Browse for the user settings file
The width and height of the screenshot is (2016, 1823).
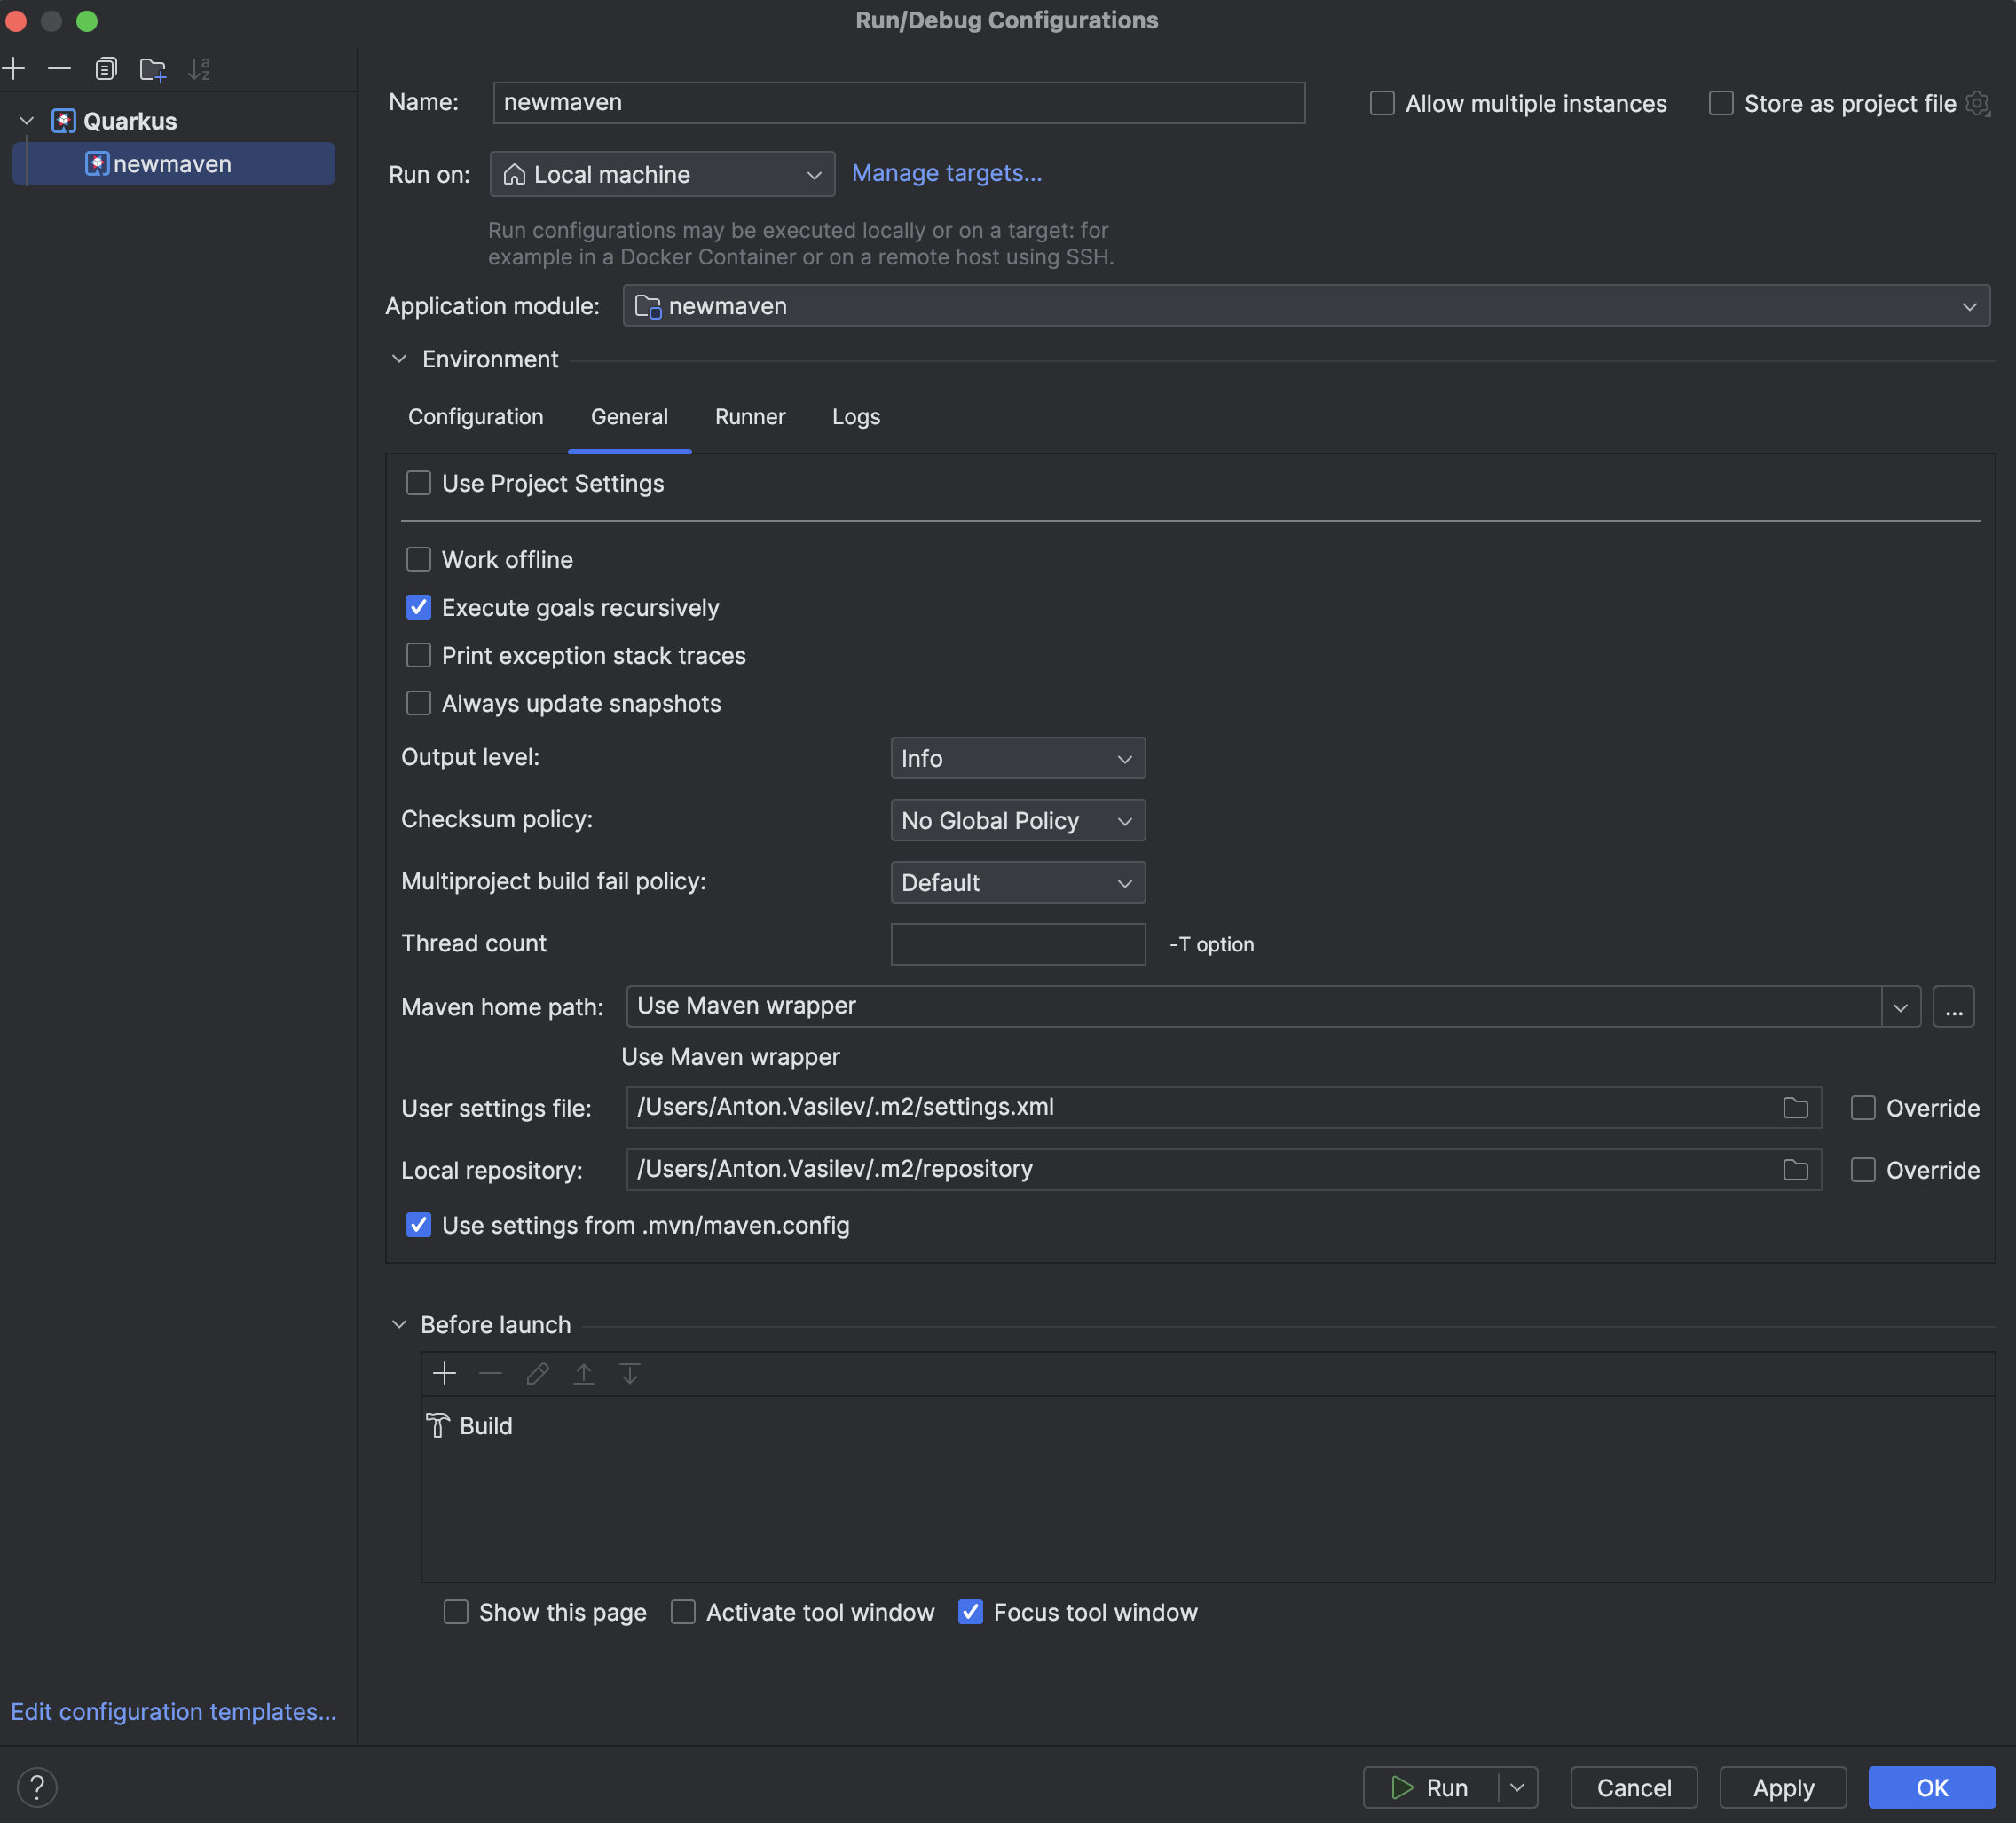(1795, 1107)
